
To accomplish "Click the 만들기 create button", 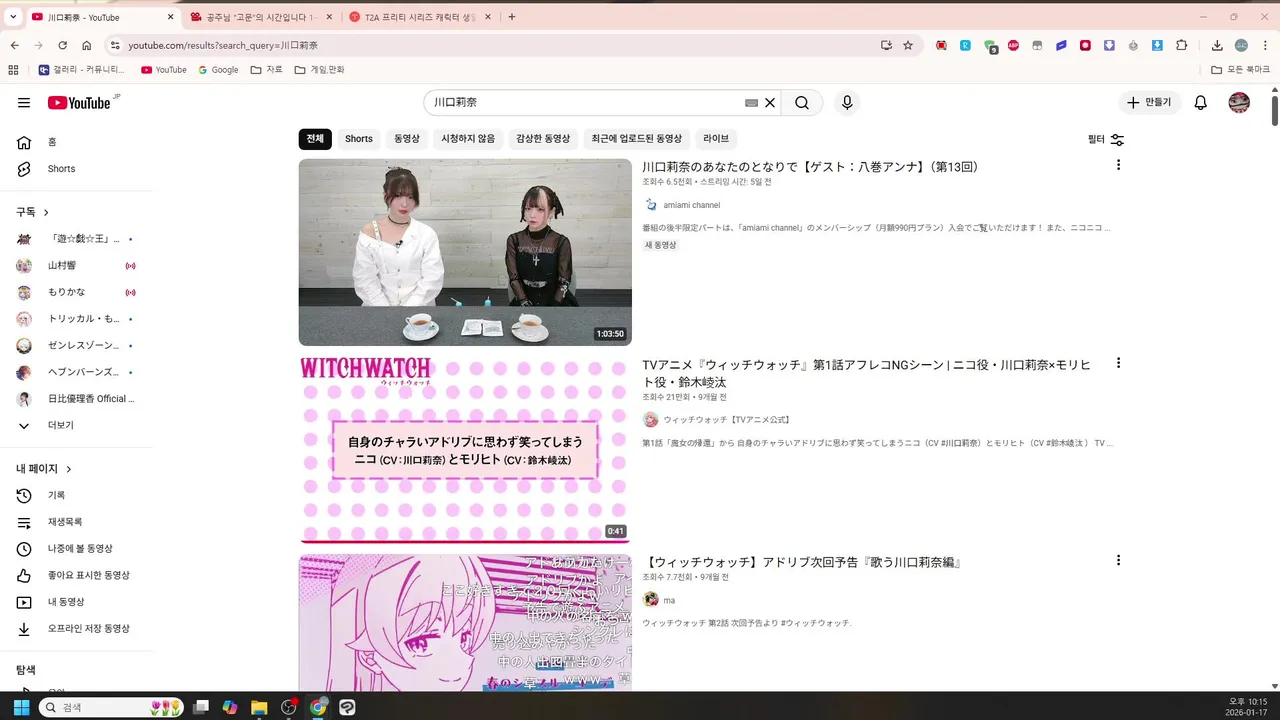I will click(1150, 103).
